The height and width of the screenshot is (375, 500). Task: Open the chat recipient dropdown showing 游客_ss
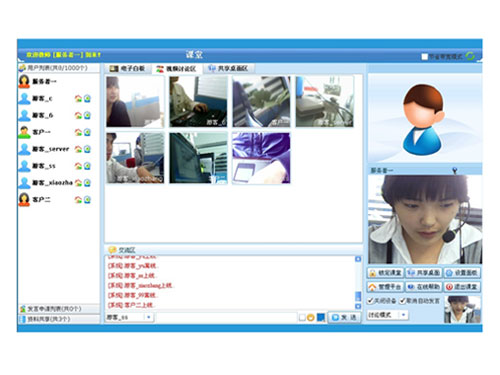[x=149, y=317]
